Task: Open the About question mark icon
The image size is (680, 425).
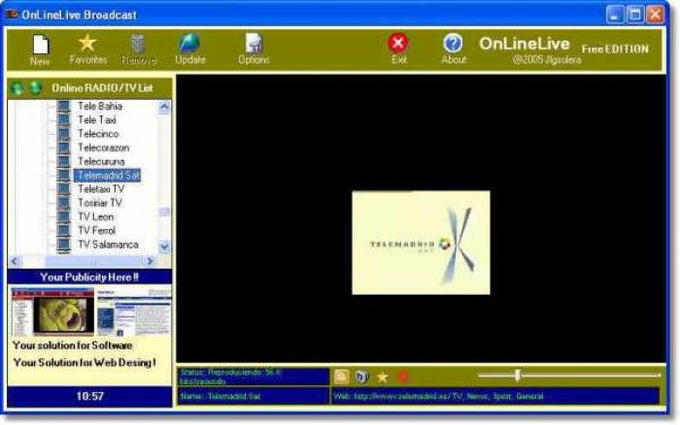Action: pyautogui.click(x=453, y=43)
